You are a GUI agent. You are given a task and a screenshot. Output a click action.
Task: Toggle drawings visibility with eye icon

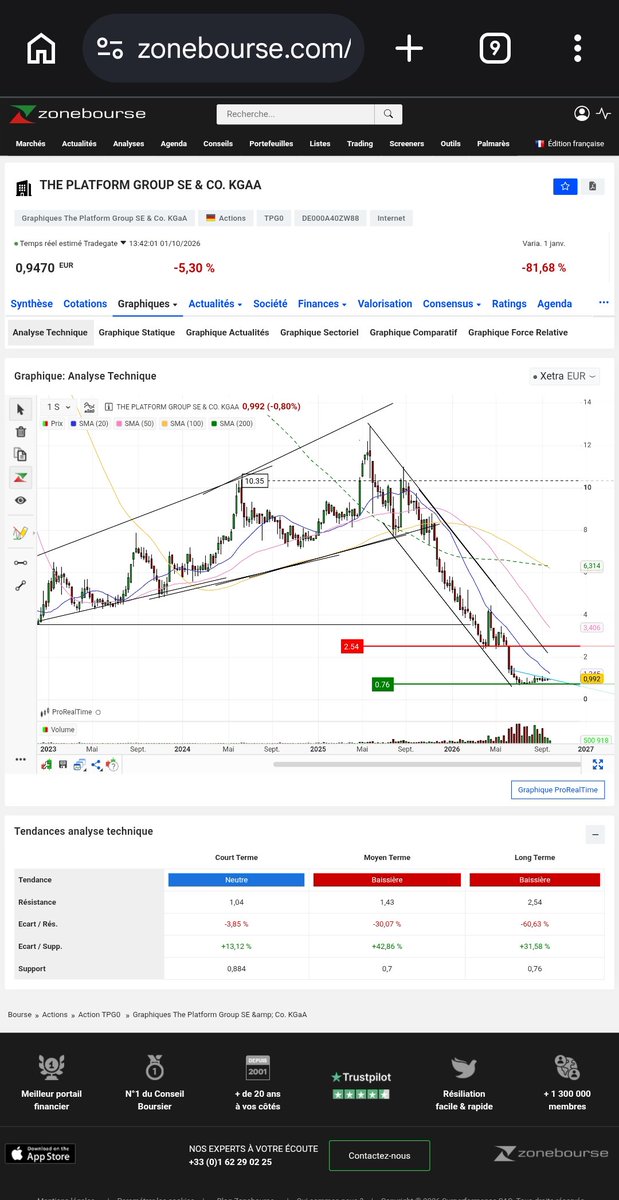pyautogui.click(x=21, y=499)
